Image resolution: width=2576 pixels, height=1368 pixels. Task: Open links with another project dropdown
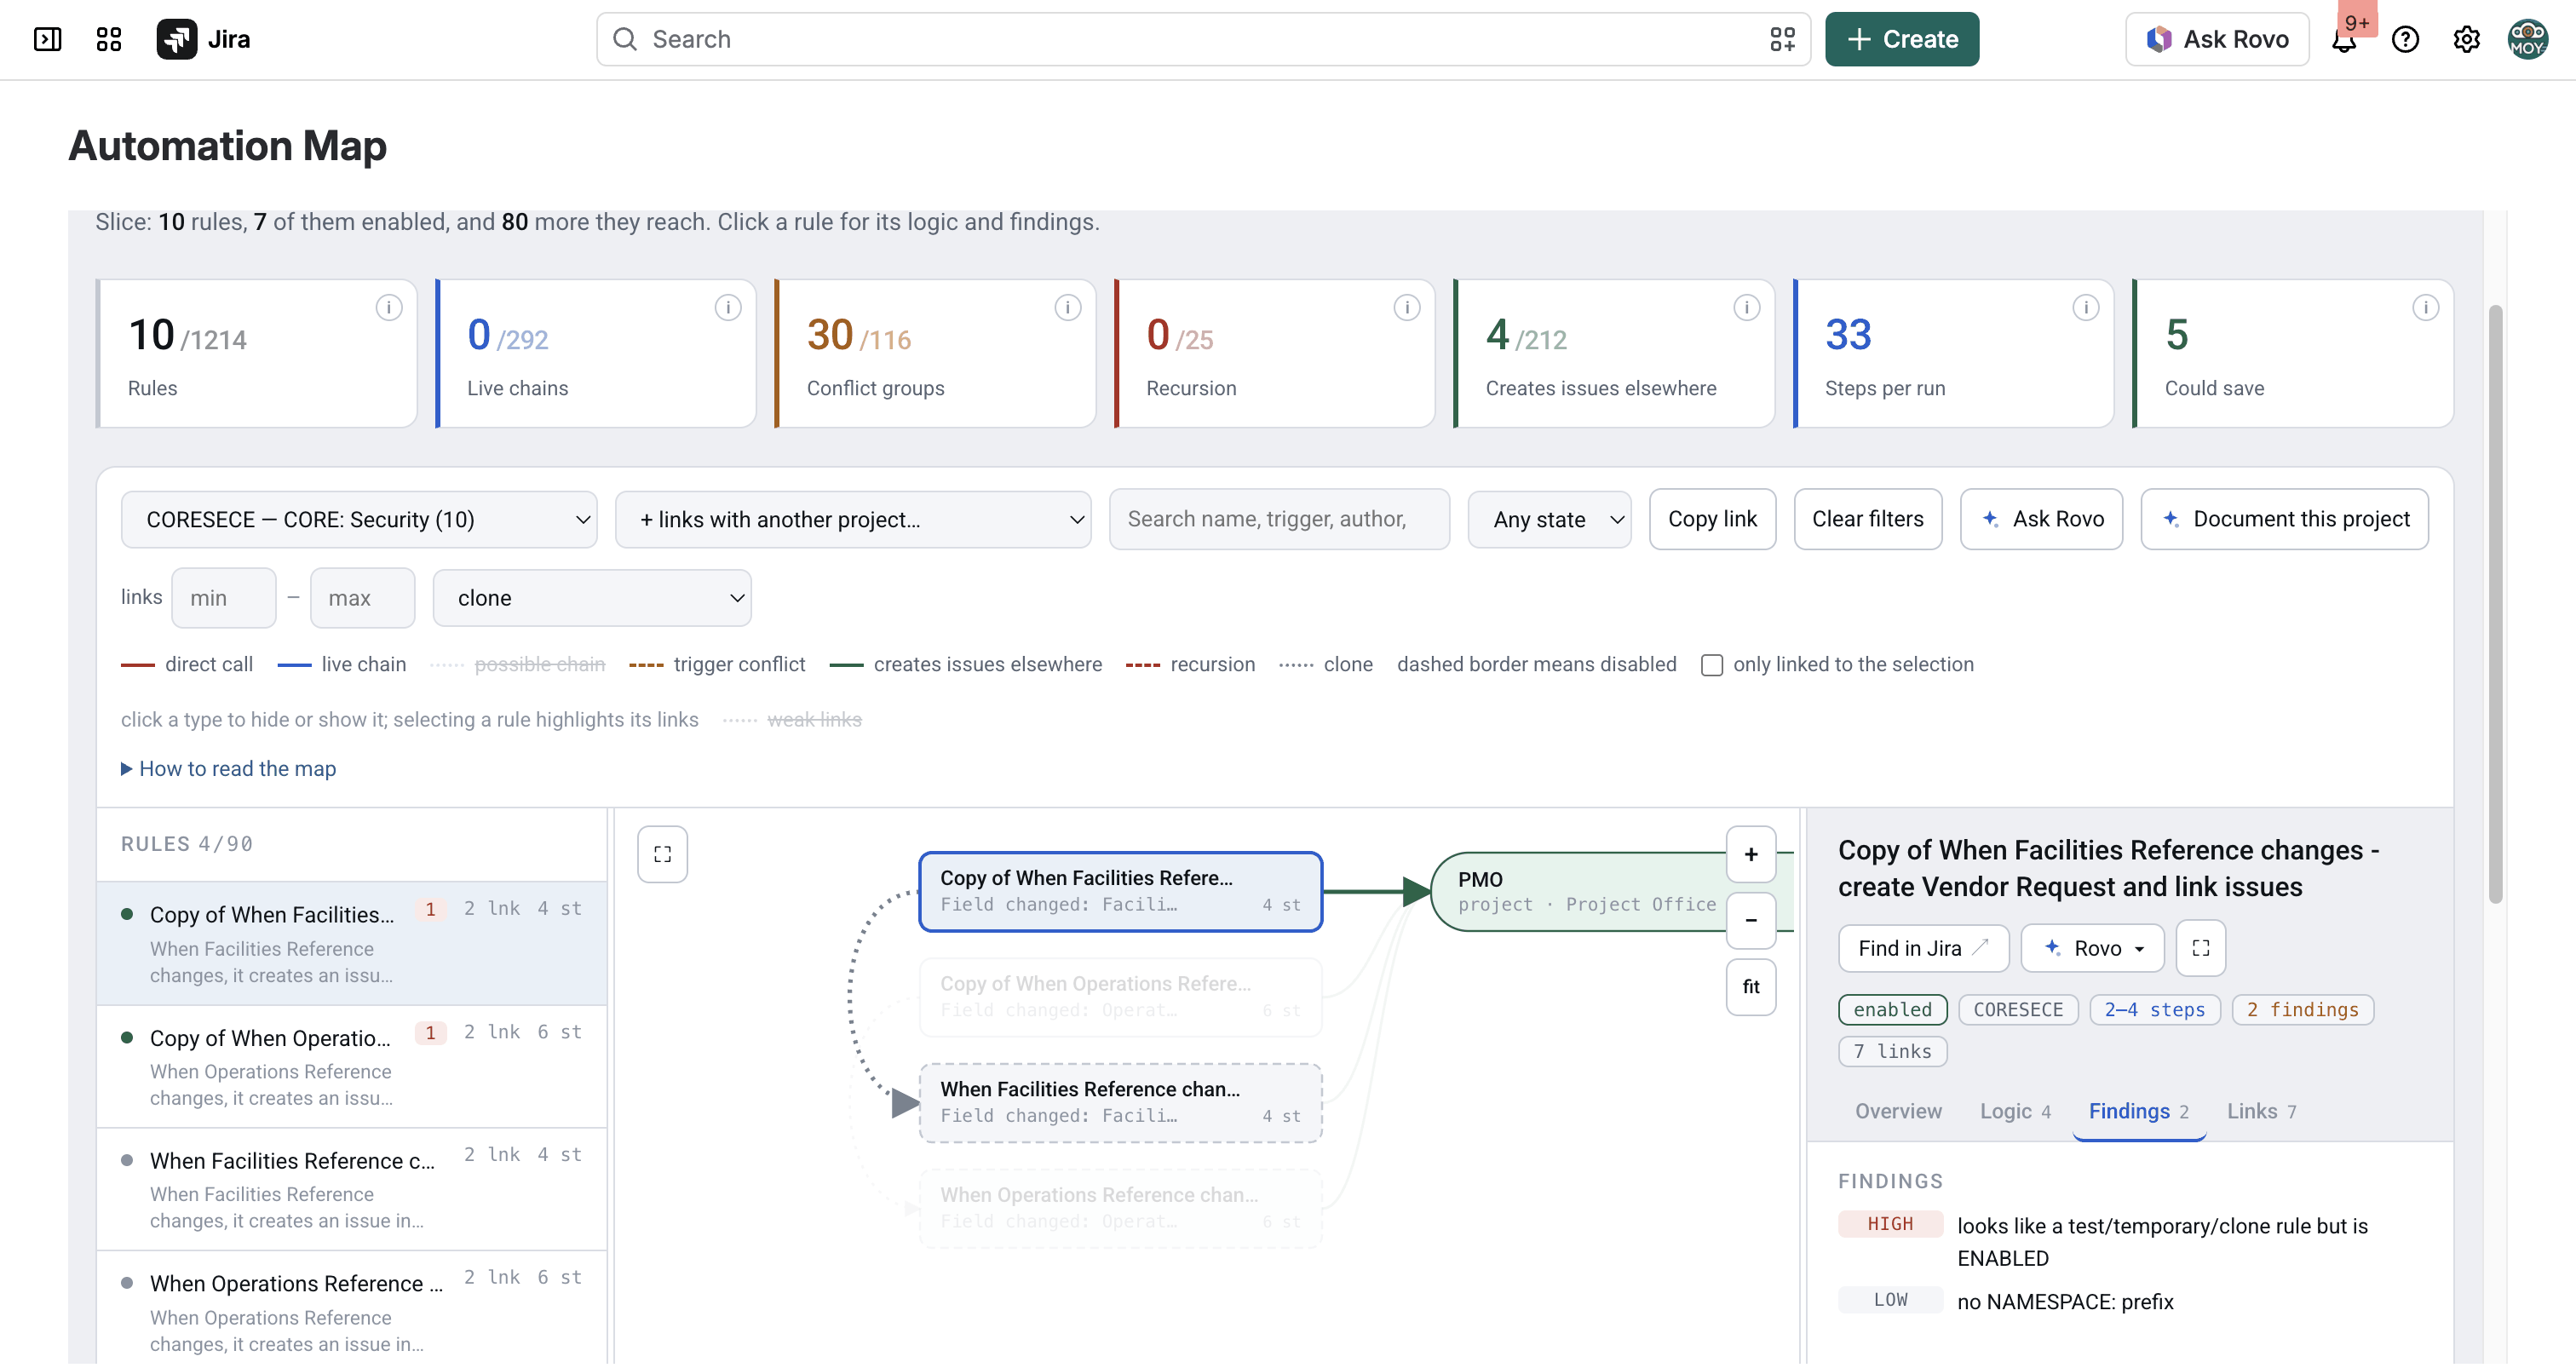point(853,519)
